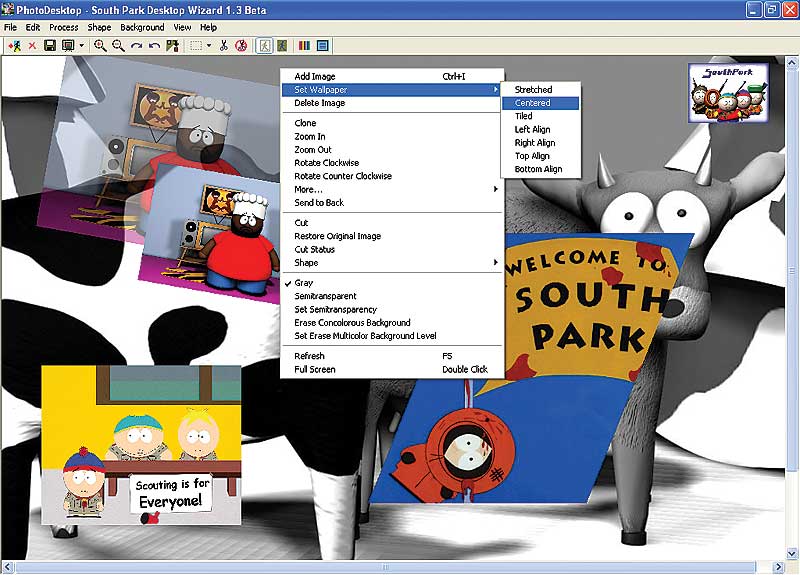This screenshot has height=575, width=800.
Task: Choose Restore Original Image
Action: [x=392, y=236]
